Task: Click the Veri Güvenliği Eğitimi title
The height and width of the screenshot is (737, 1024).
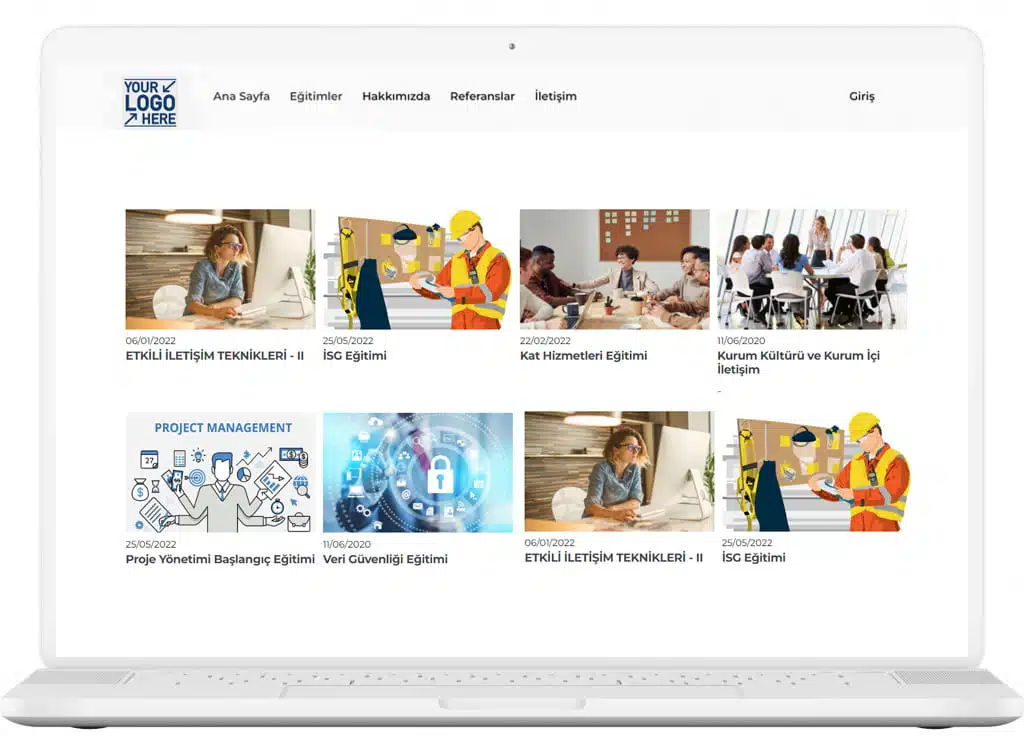Action: tap(385, 559)
